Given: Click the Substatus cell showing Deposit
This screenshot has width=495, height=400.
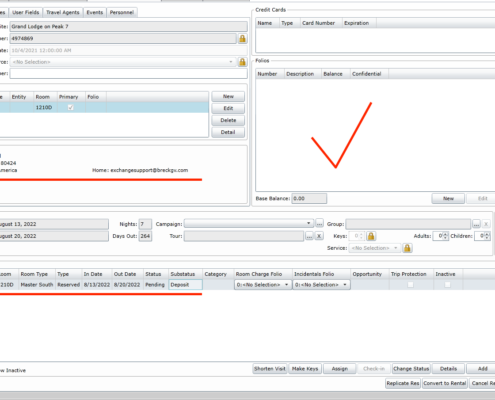Looking at the screenshot, I should [x=185, y=285].
